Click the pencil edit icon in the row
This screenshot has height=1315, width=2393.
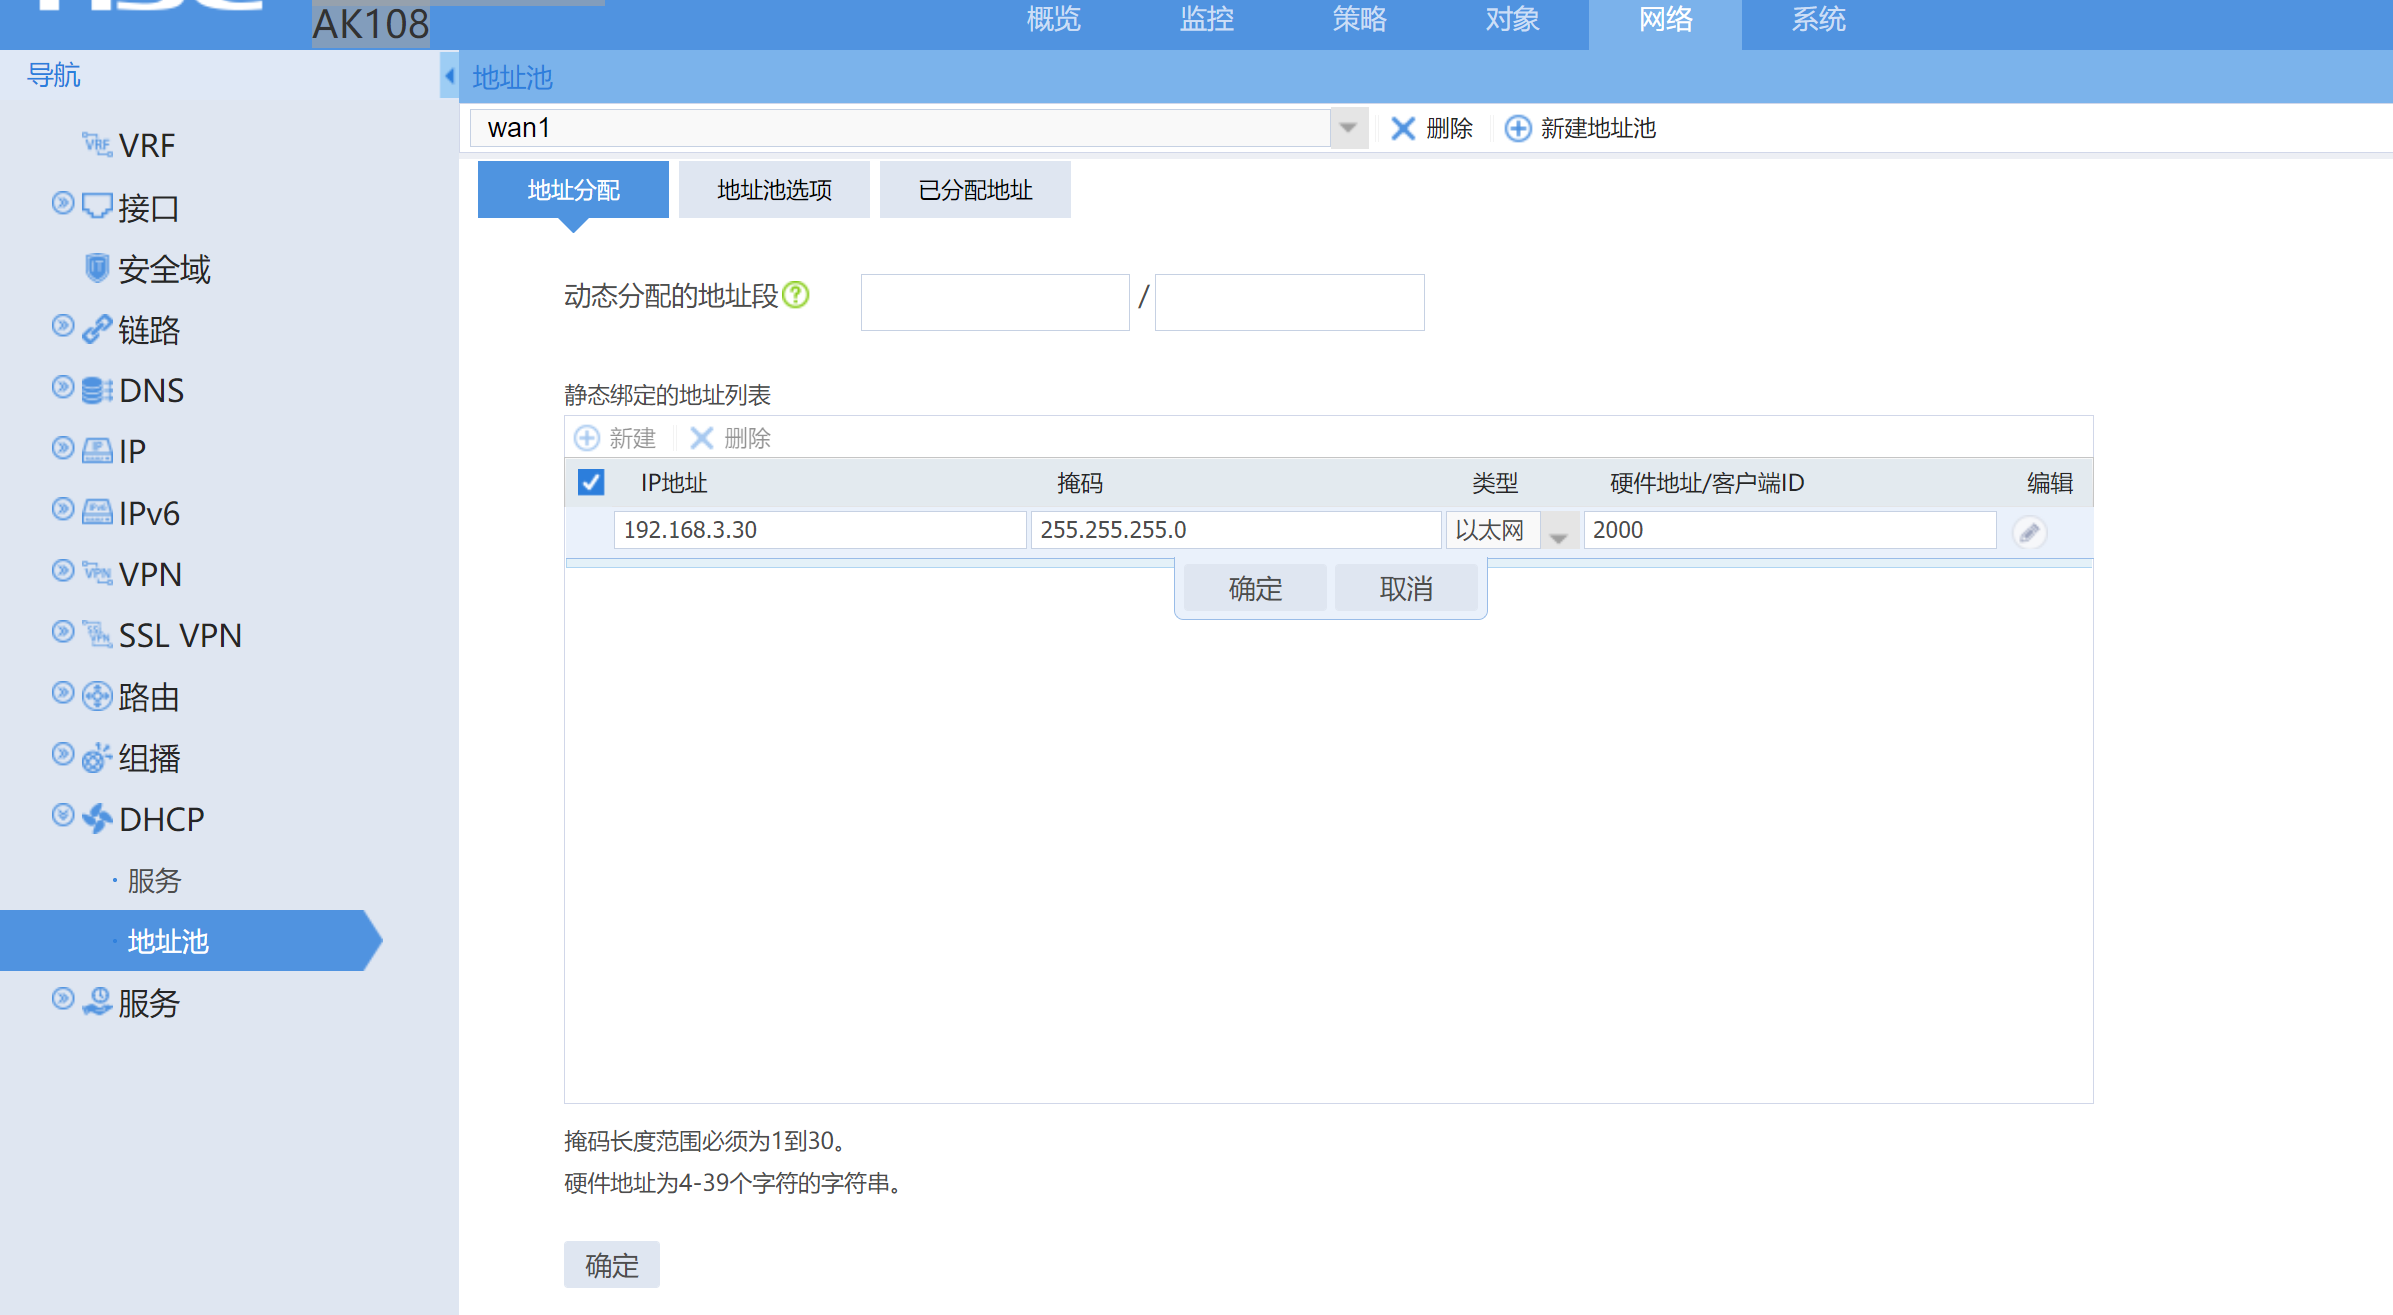pyautogui.click(x=2029, y=532)
